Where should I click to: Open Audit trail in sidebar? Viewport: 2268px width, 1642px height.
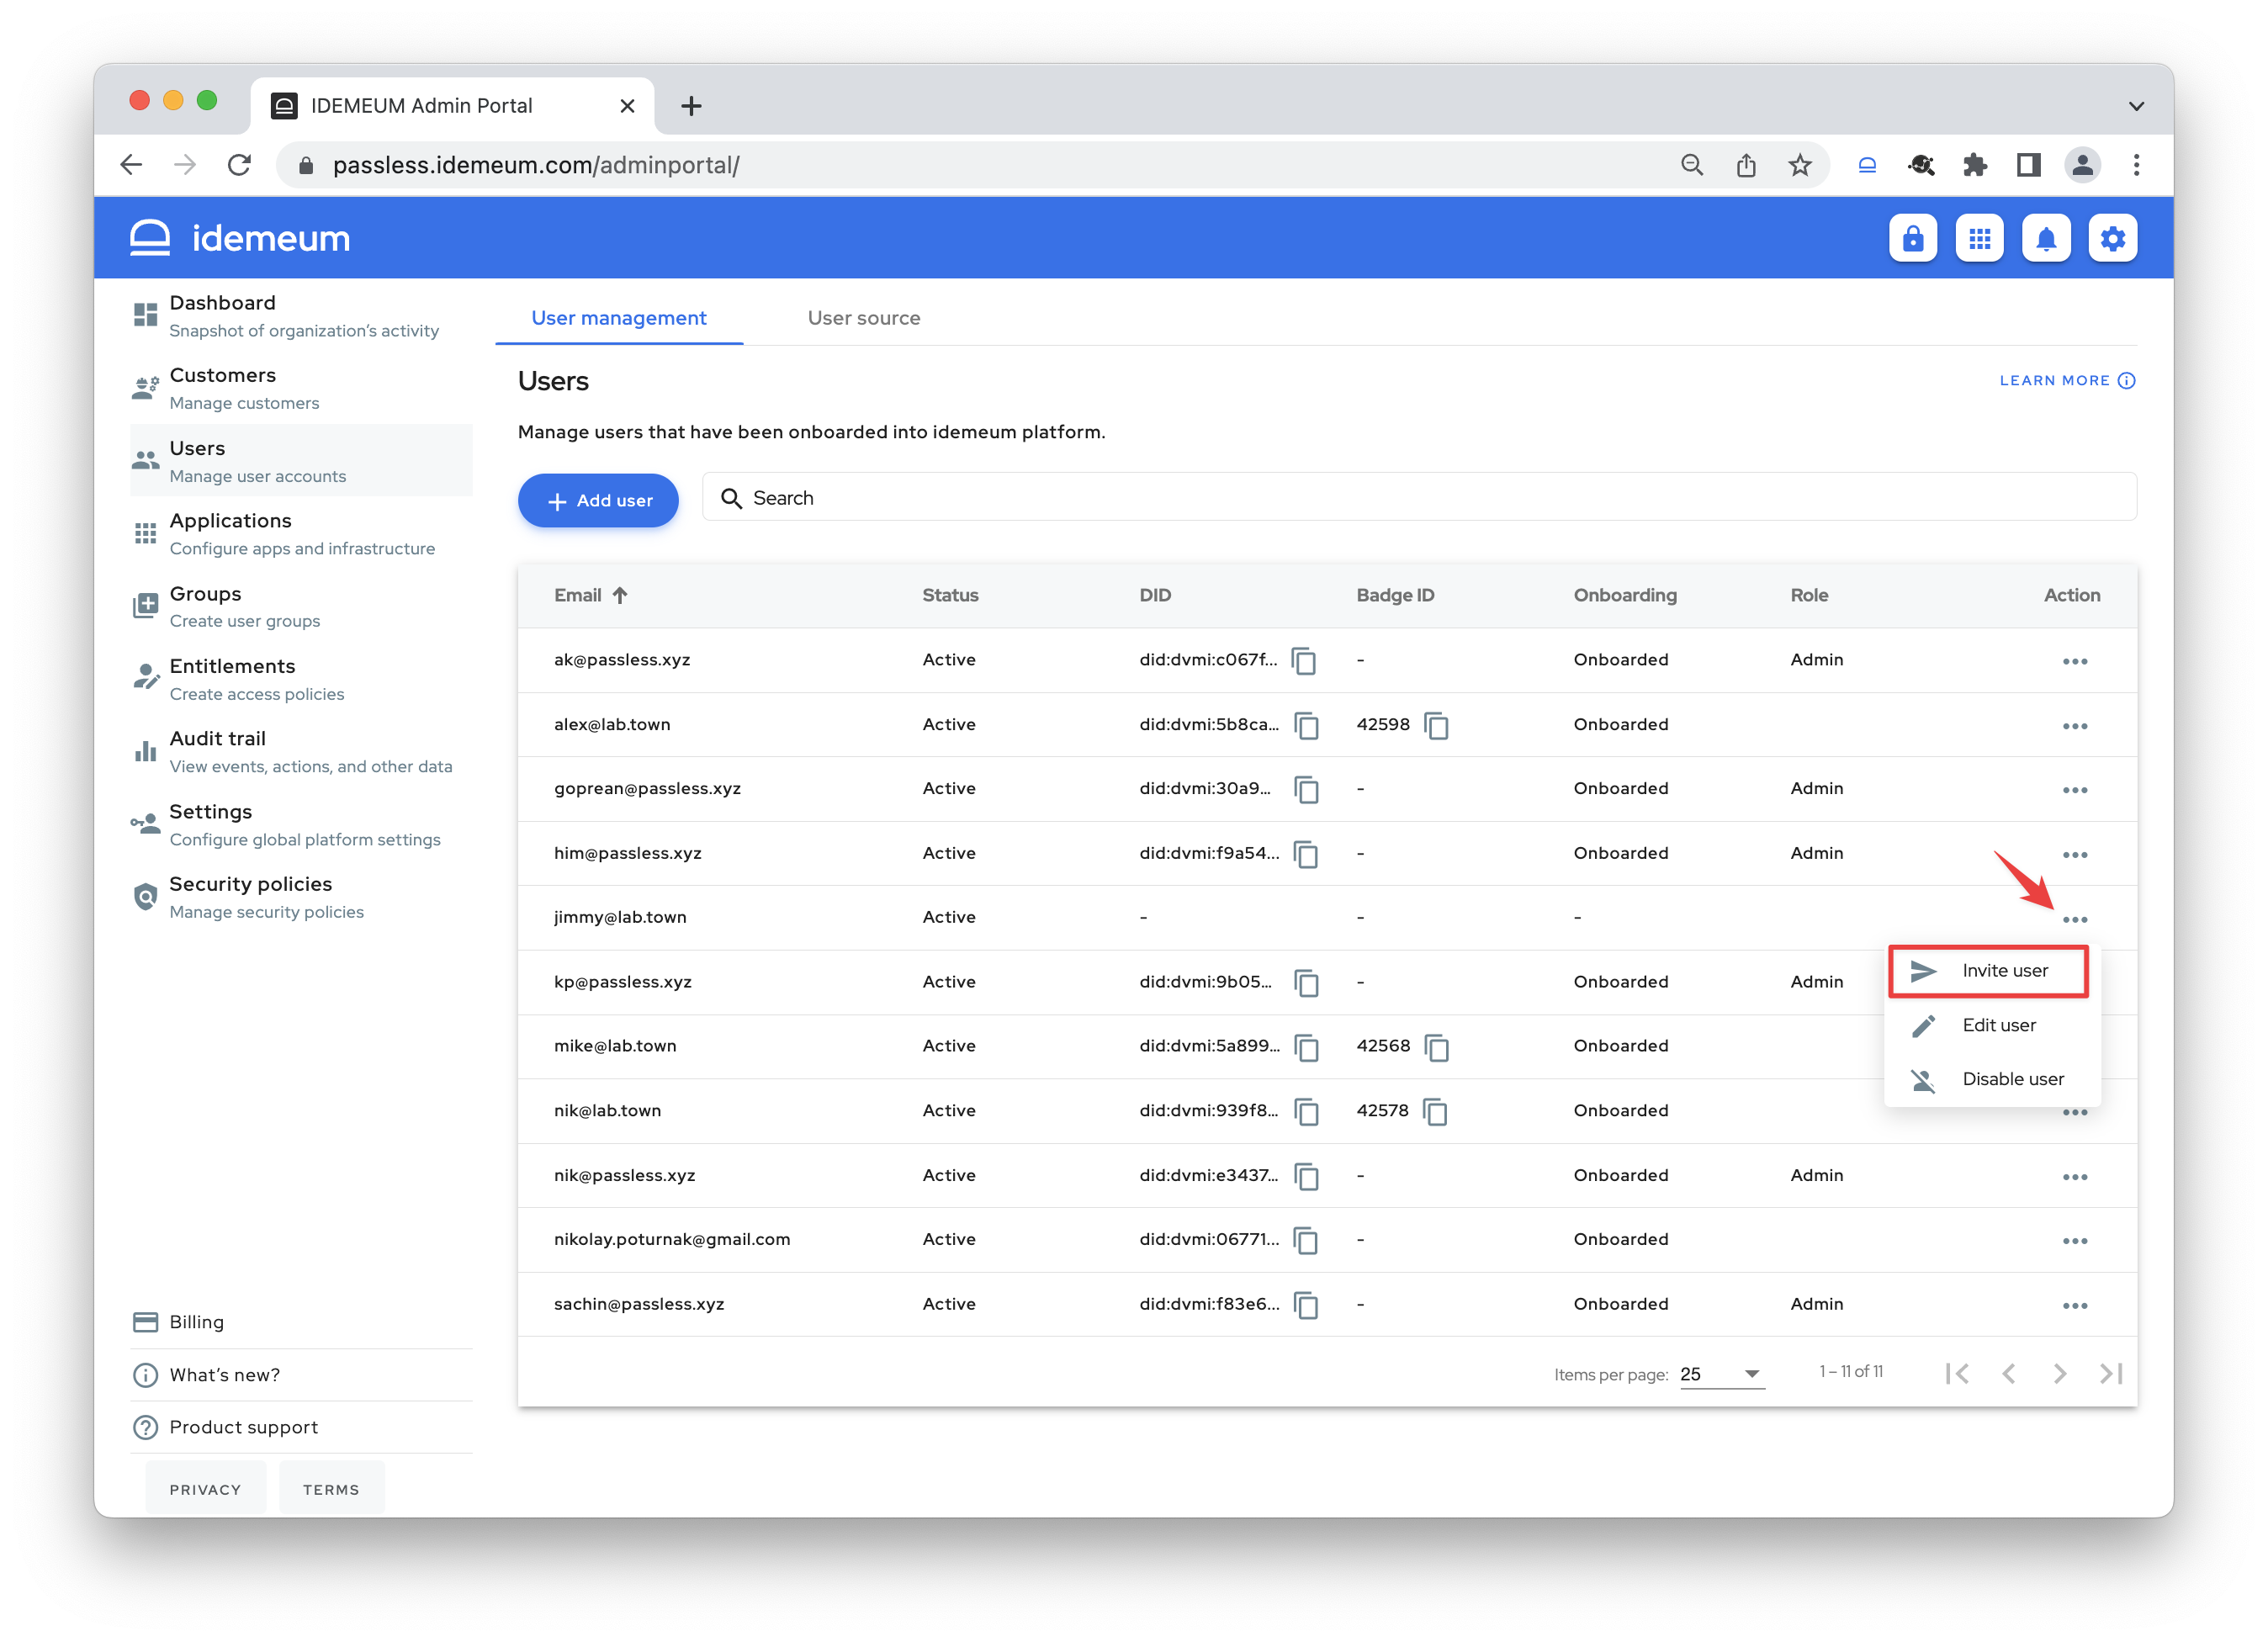click(300, 752)
